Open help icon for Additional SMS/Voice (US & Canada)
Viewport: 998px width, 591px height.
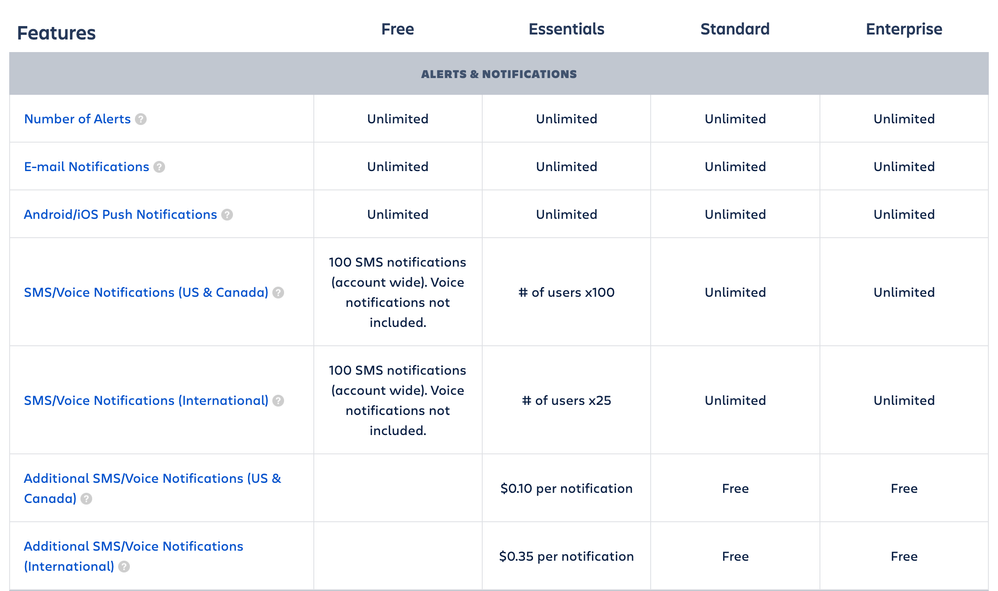coord(87,499)
